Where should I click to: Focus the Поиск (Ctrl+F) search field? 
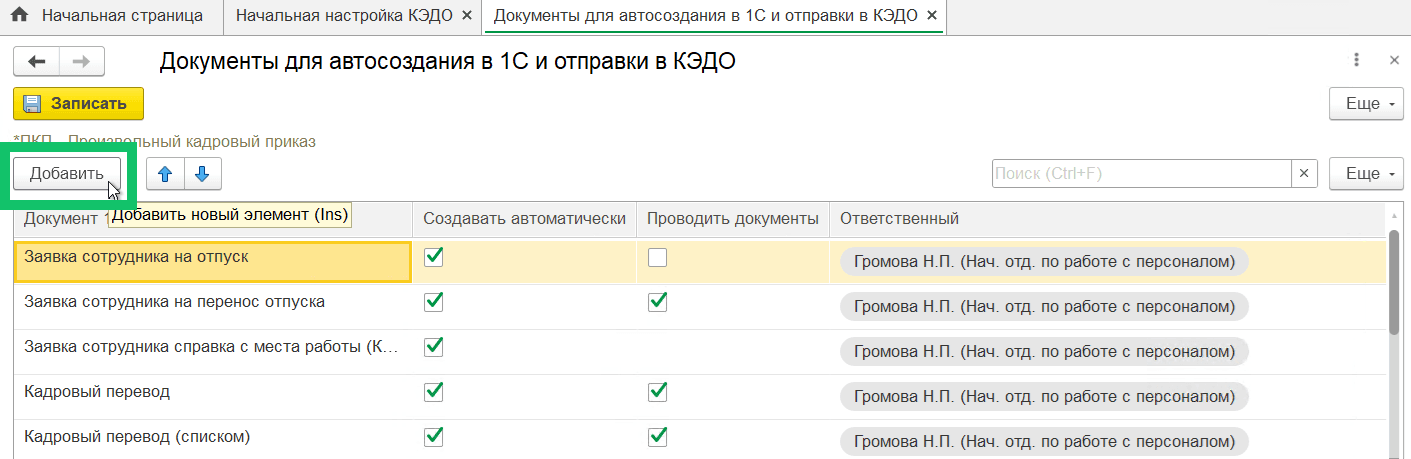pos(1140,174)
